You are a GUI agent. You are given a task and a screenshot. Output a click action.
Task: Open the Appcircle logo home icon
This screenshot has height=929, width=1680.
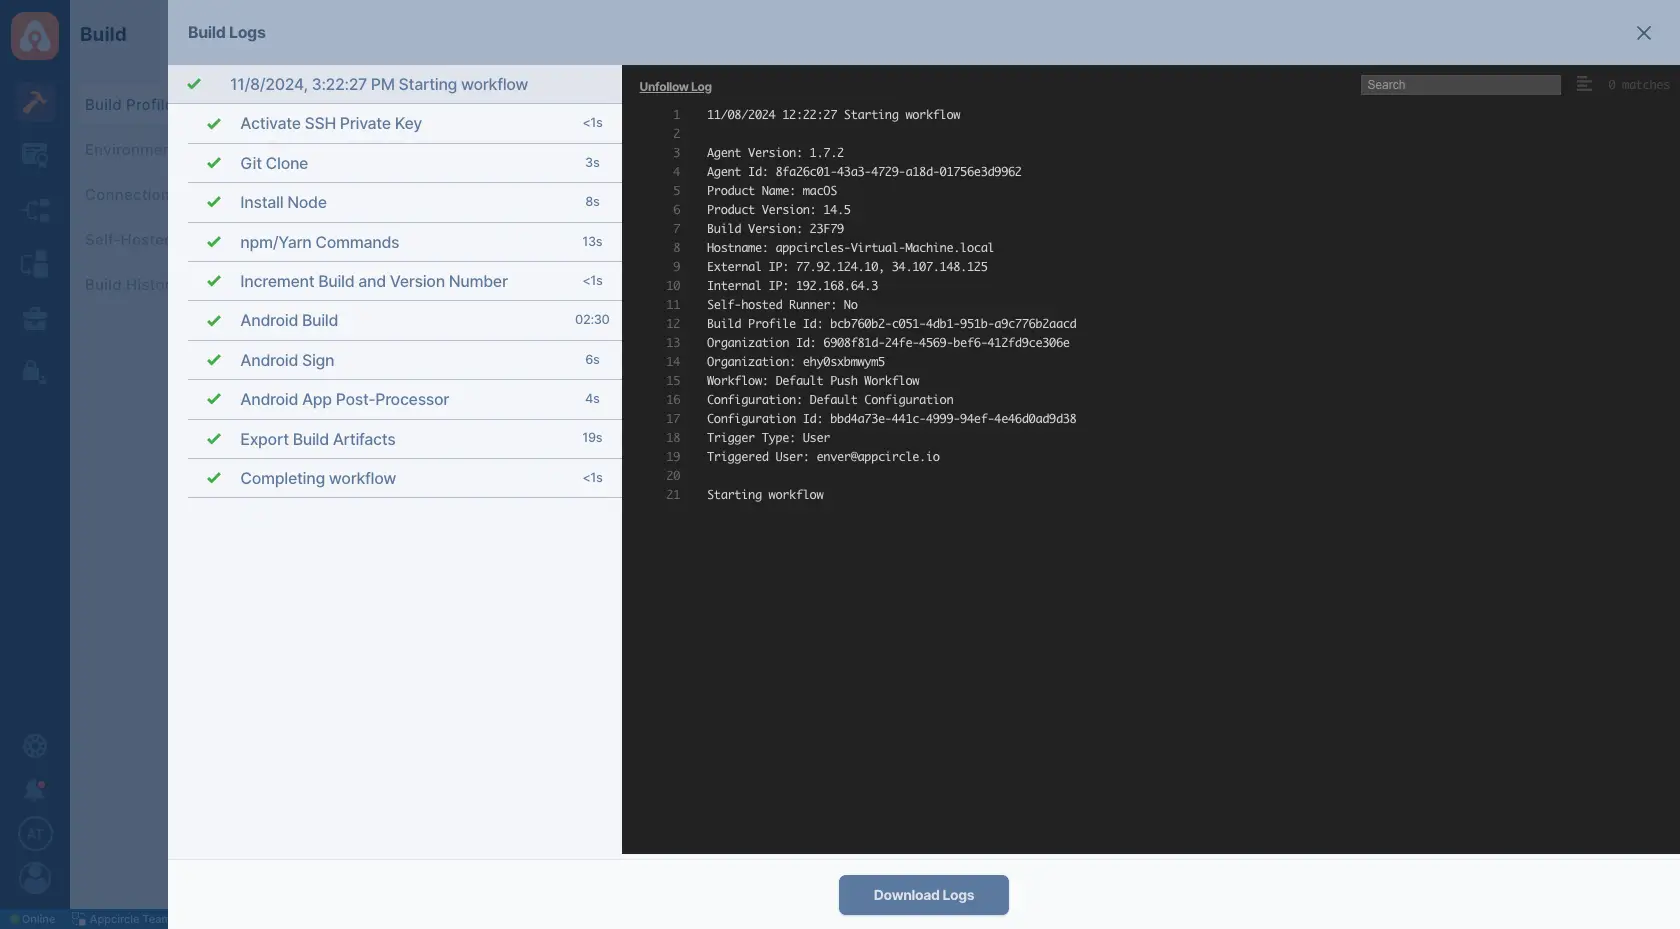[x=35, y=36]
